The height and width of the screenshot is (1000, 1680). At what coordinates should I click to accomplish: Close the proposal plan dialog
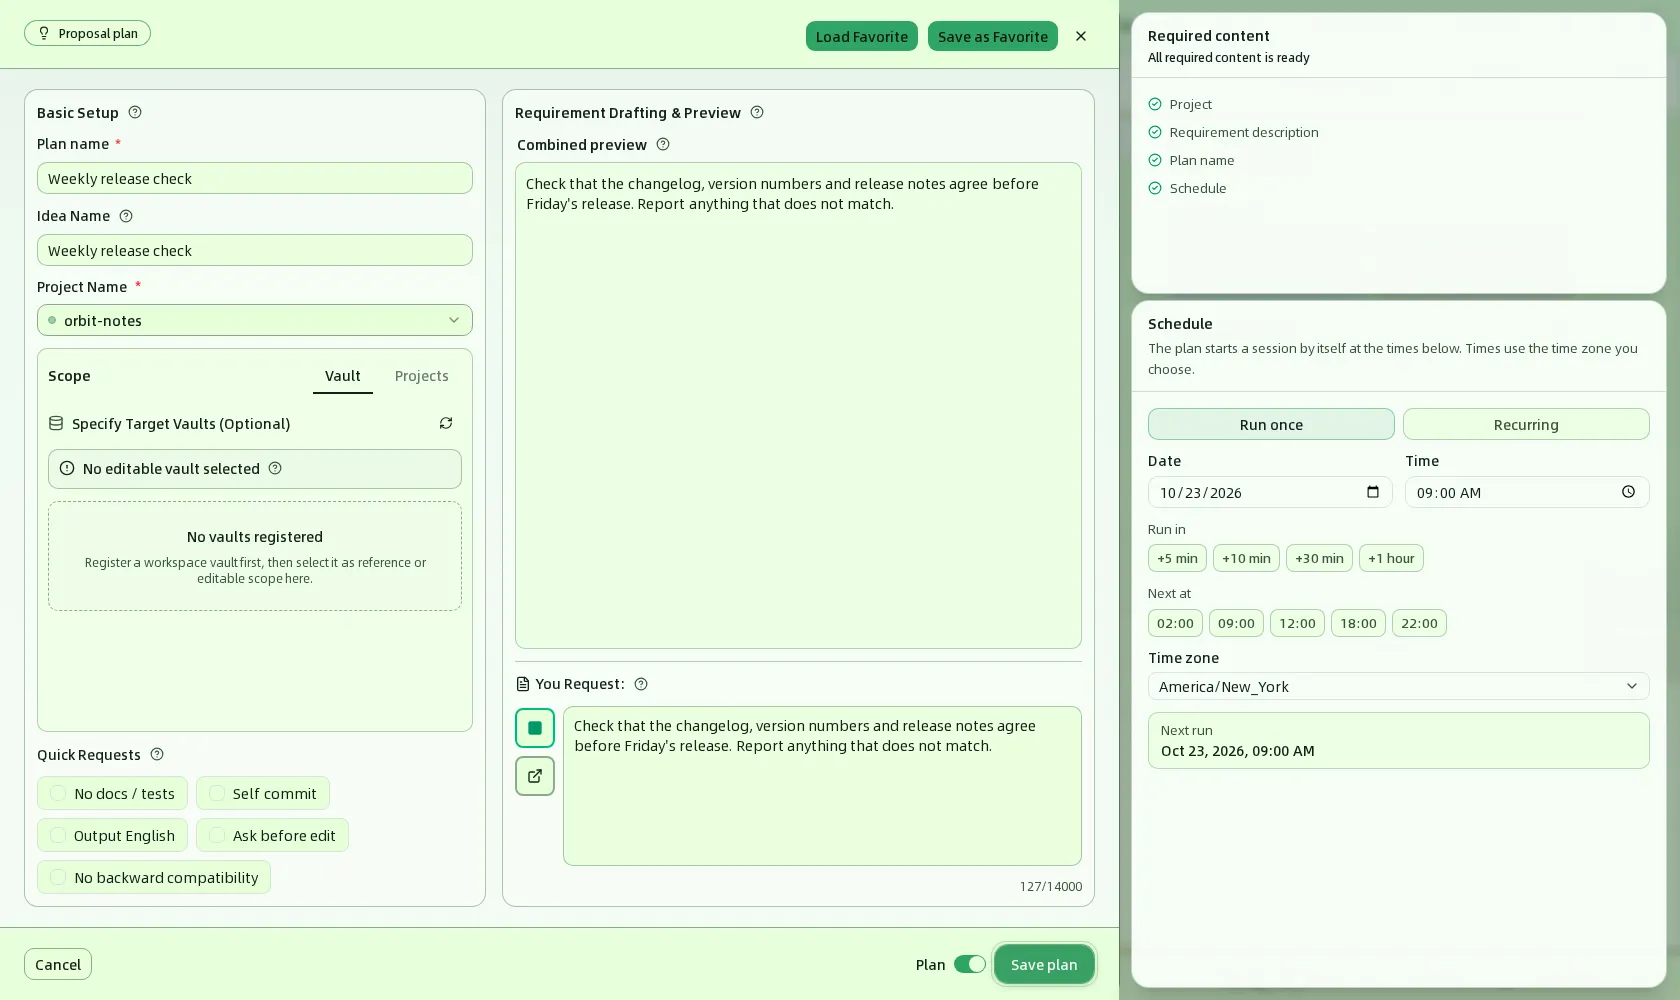pyautogui.click(x=1081, y=36)
